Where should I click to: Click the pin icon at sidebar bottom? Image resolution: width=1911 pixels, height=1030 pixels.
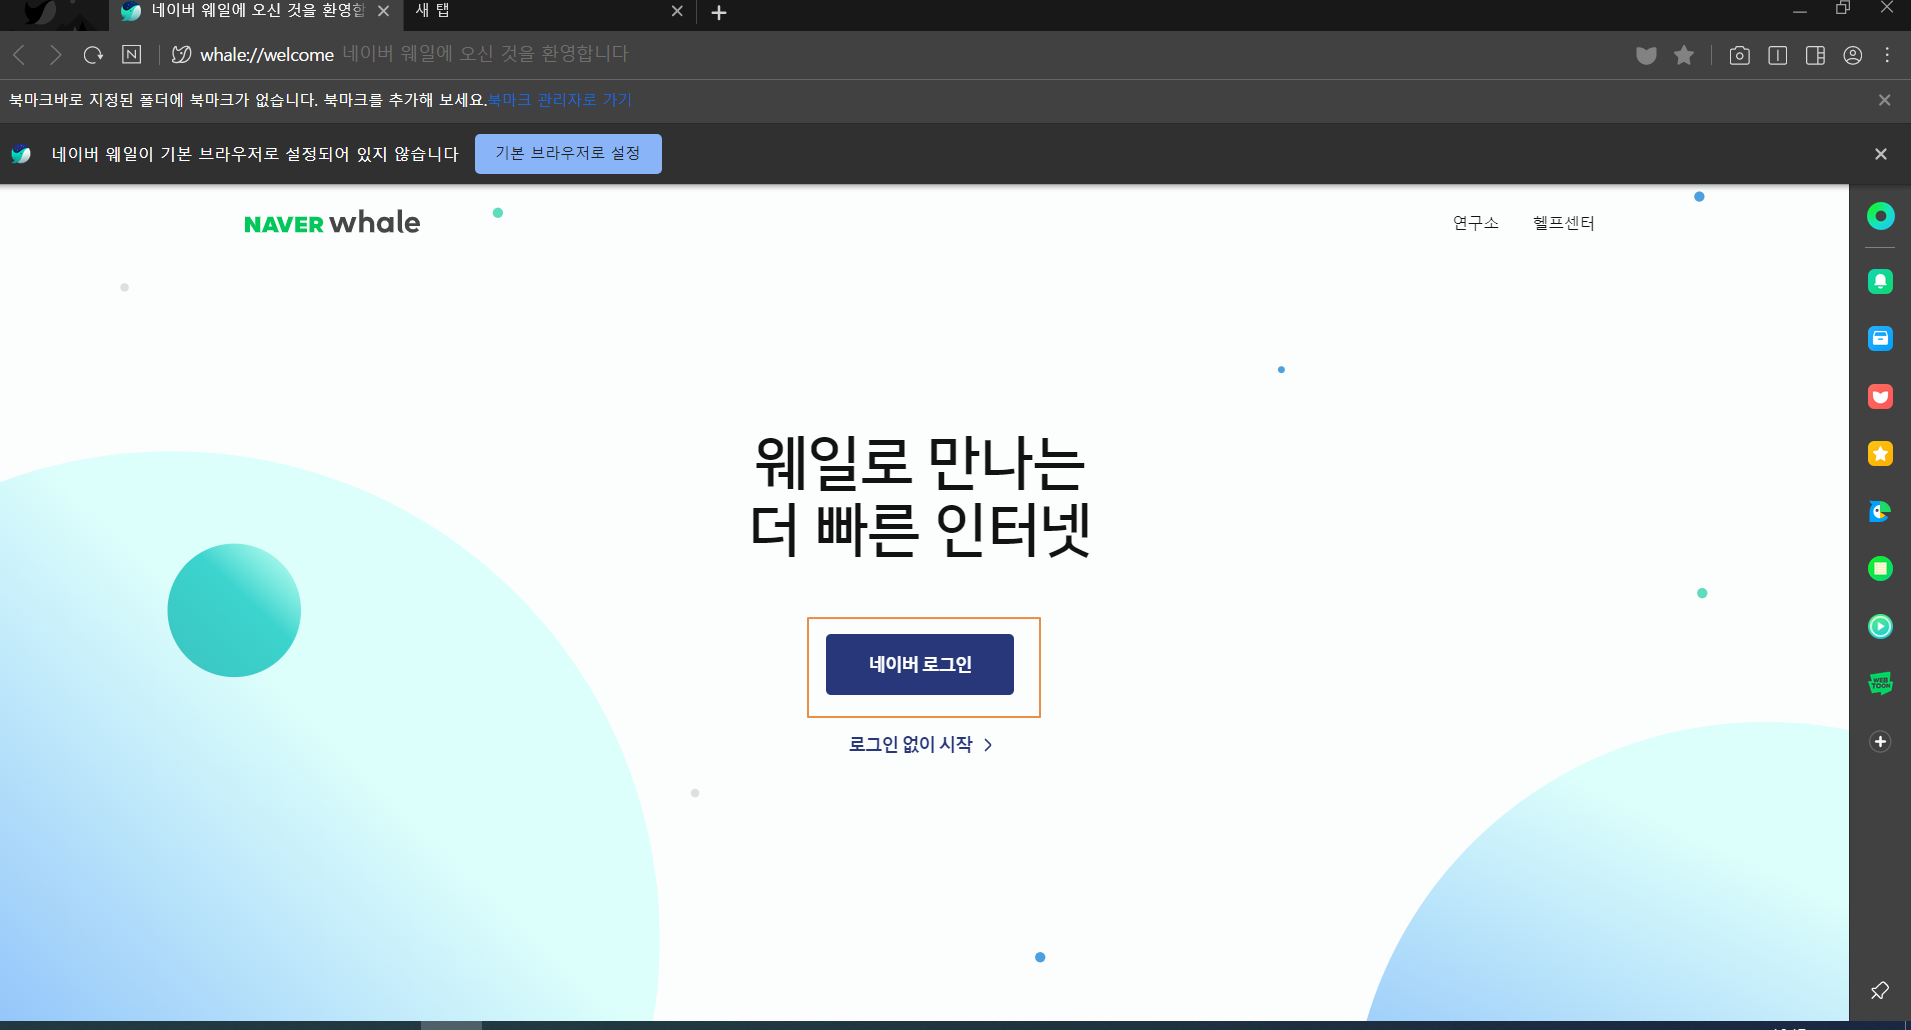(1880, 990)
